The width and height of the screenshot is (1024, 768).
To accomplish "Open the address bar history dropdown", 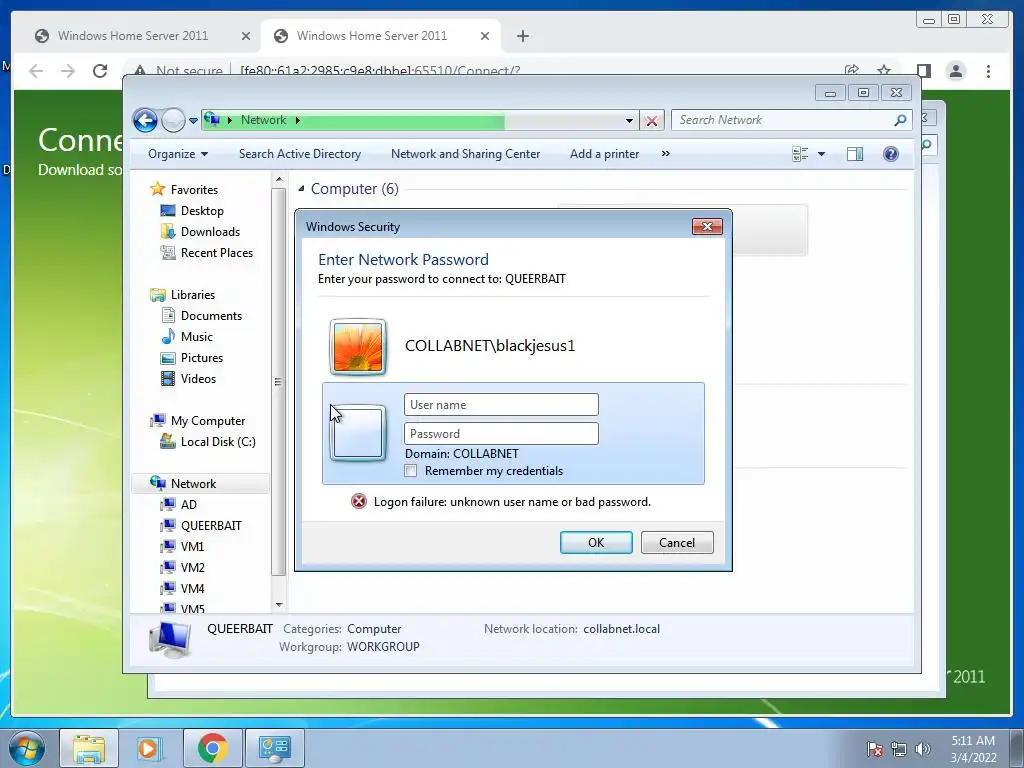I will coord(629,121).
